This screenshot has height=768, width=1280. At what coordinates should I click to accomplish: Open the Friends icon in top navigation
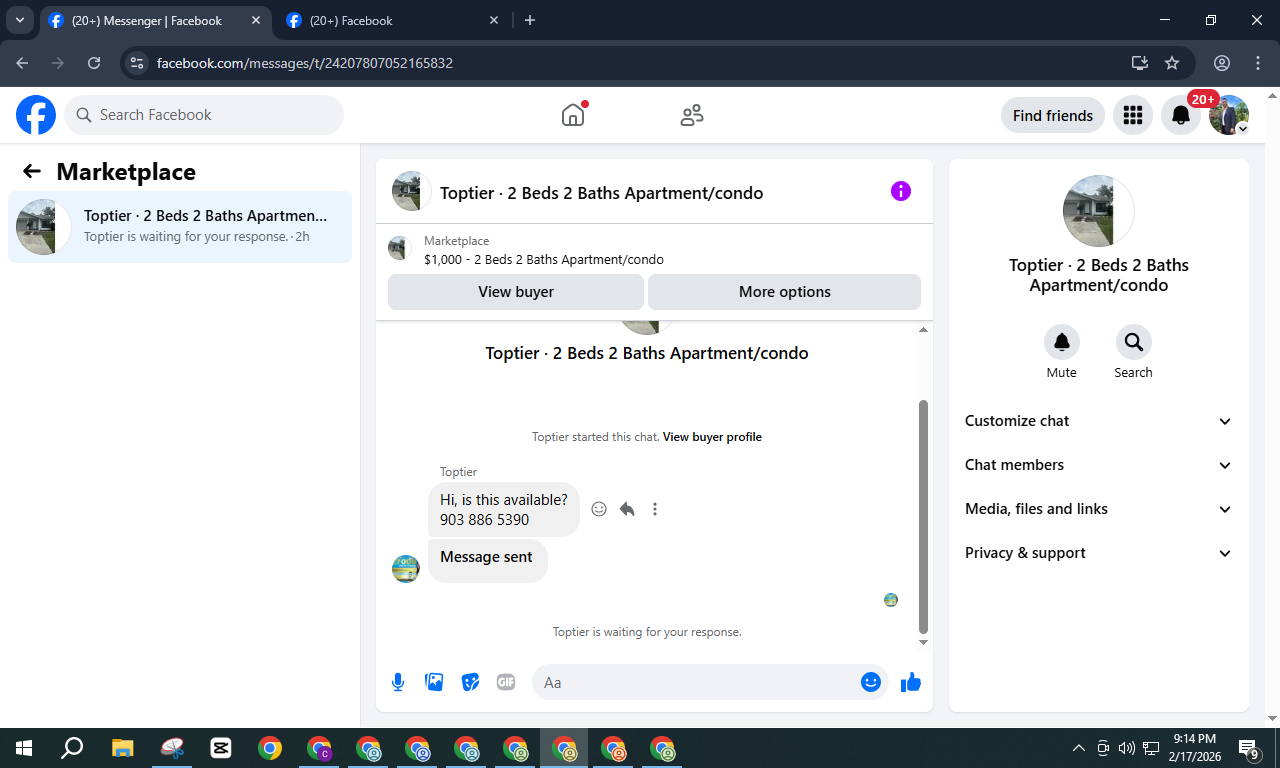[692, 115]
